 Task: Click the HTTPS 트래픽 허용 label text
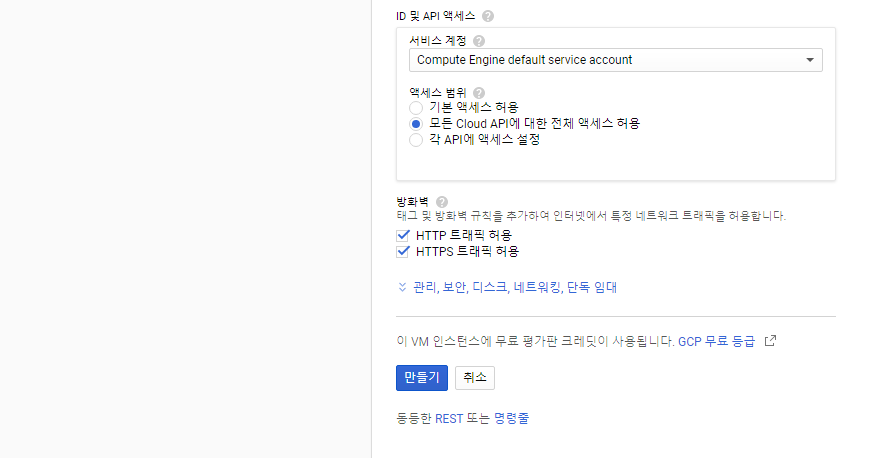point(467,251)
